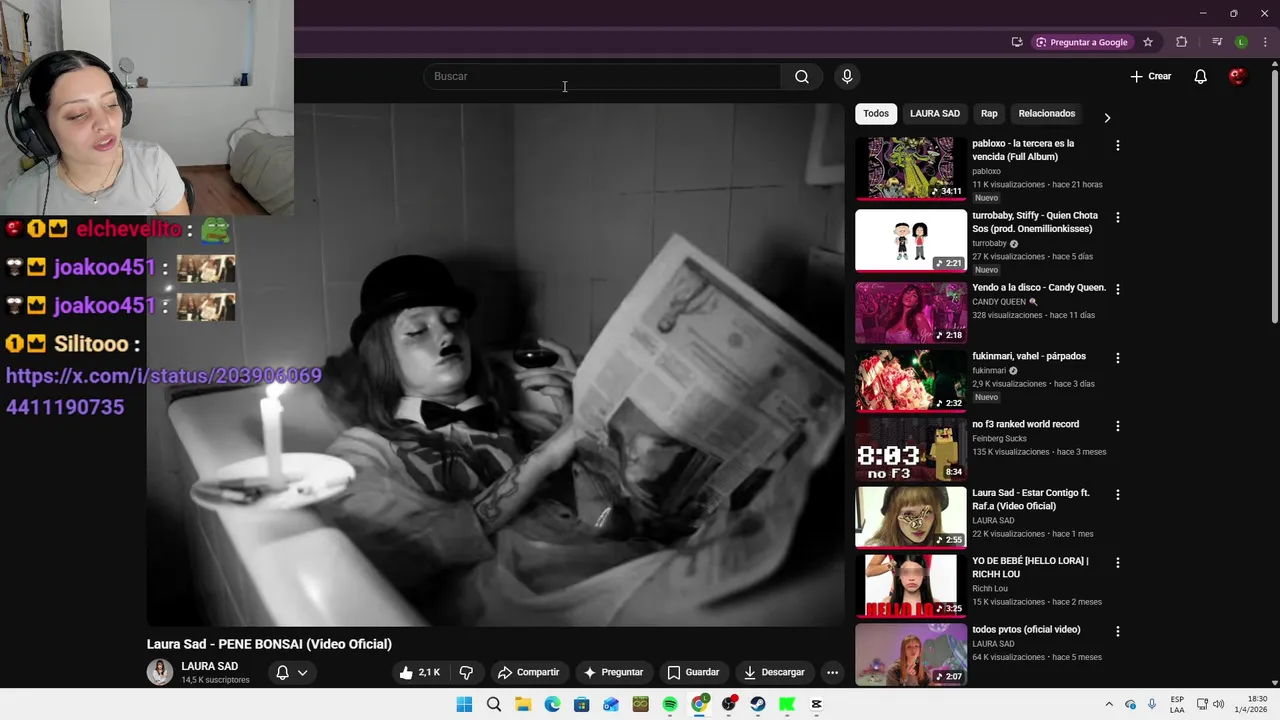Viewport: 1280px width, 720px height.
Task: Open CapCut from the taskbar
Action: point(816,704)
